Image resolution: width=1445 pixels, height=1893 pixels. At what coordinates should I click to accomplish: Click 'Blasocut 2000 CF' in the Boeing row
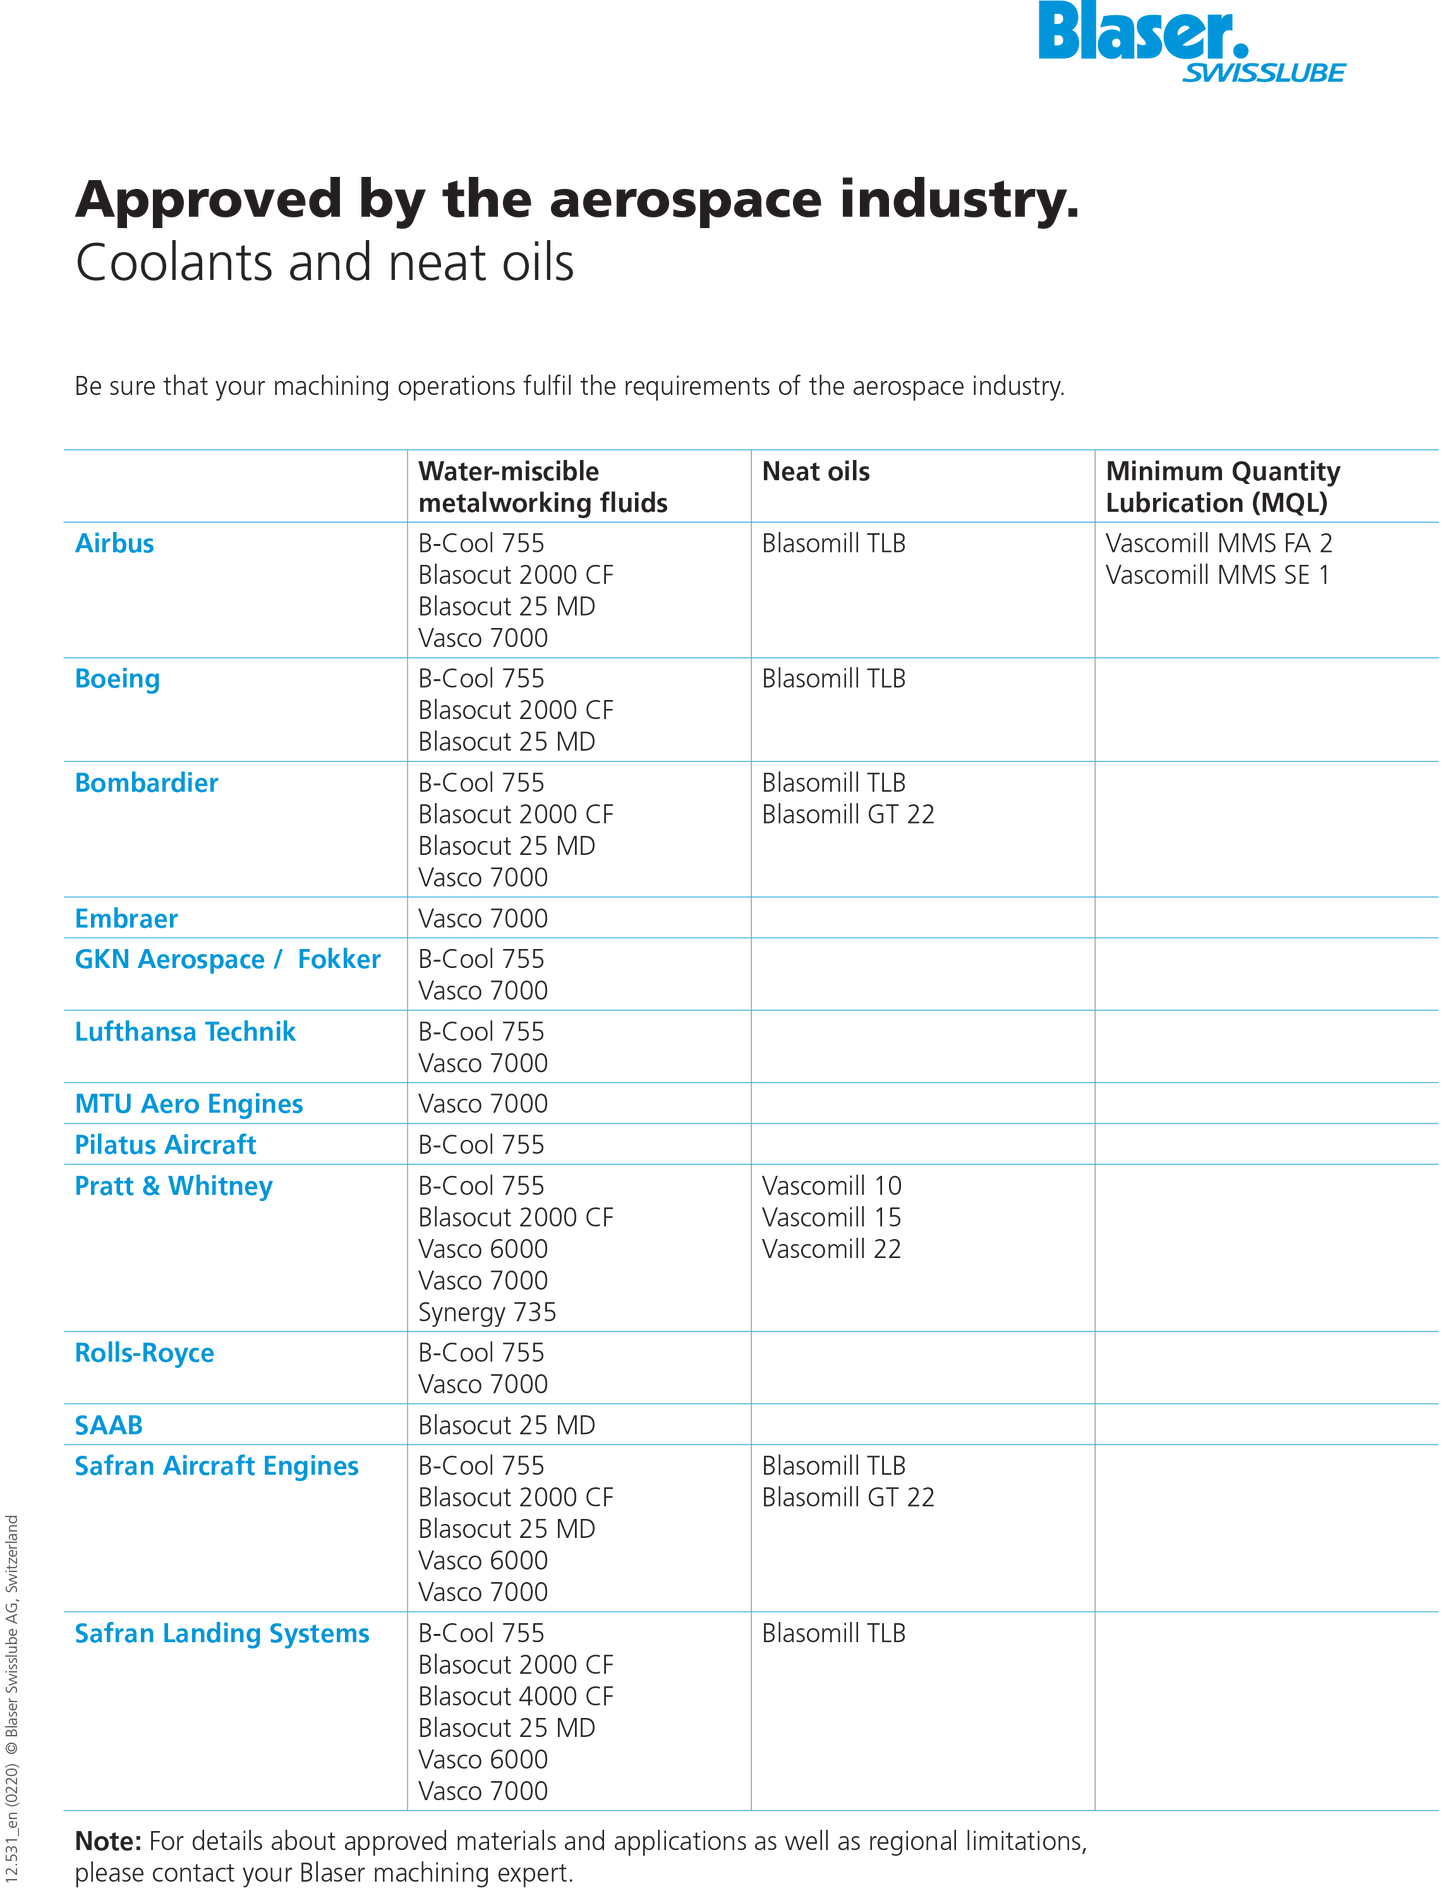tap(515, 710)
